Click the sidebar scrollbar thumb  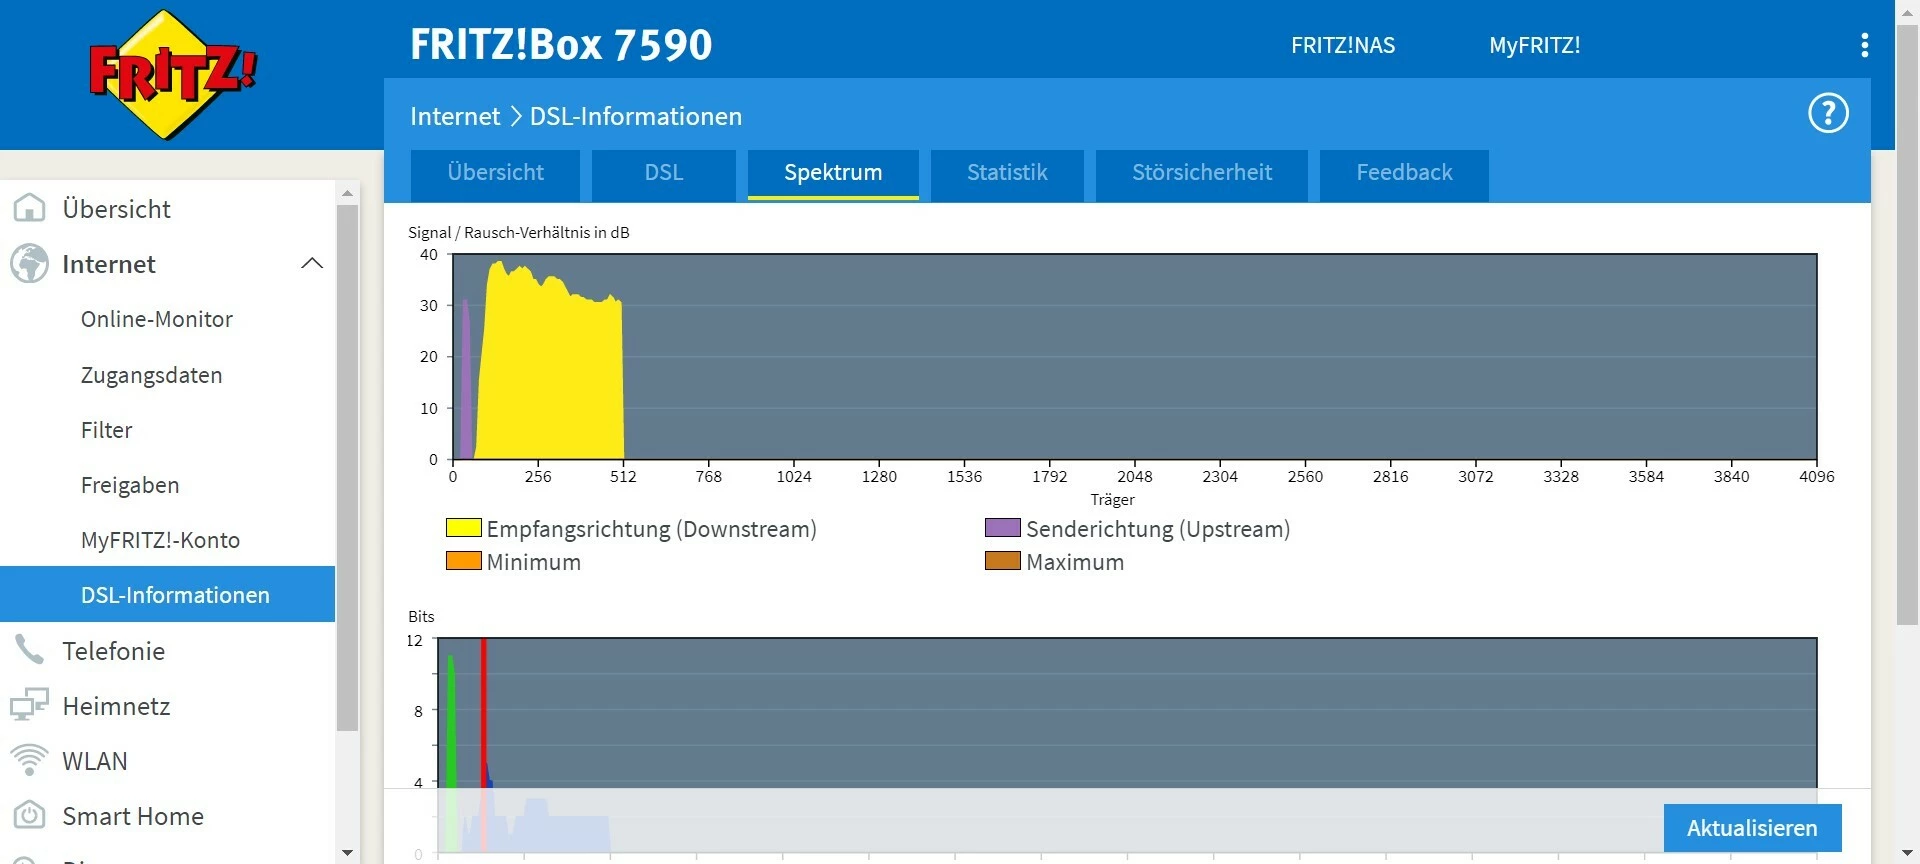(x=347, y=468)
